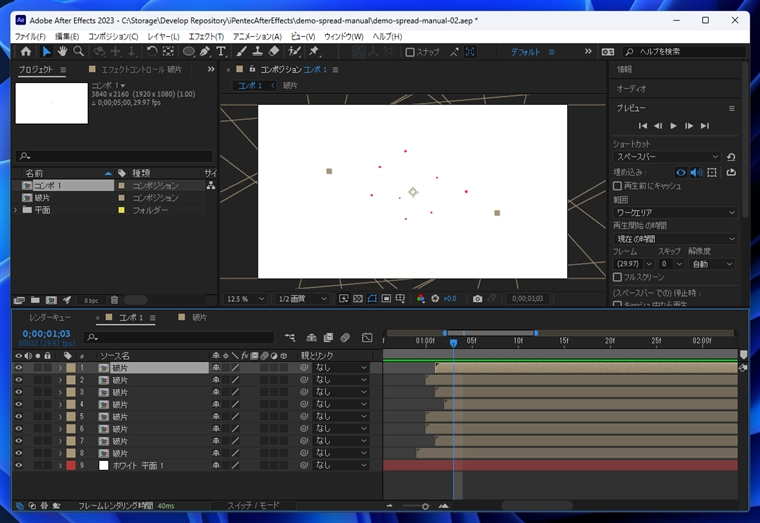This screenshot has height=523, width=760.
Task: Toggle the graph editor in timeline
Action: (x=367, y=337)
